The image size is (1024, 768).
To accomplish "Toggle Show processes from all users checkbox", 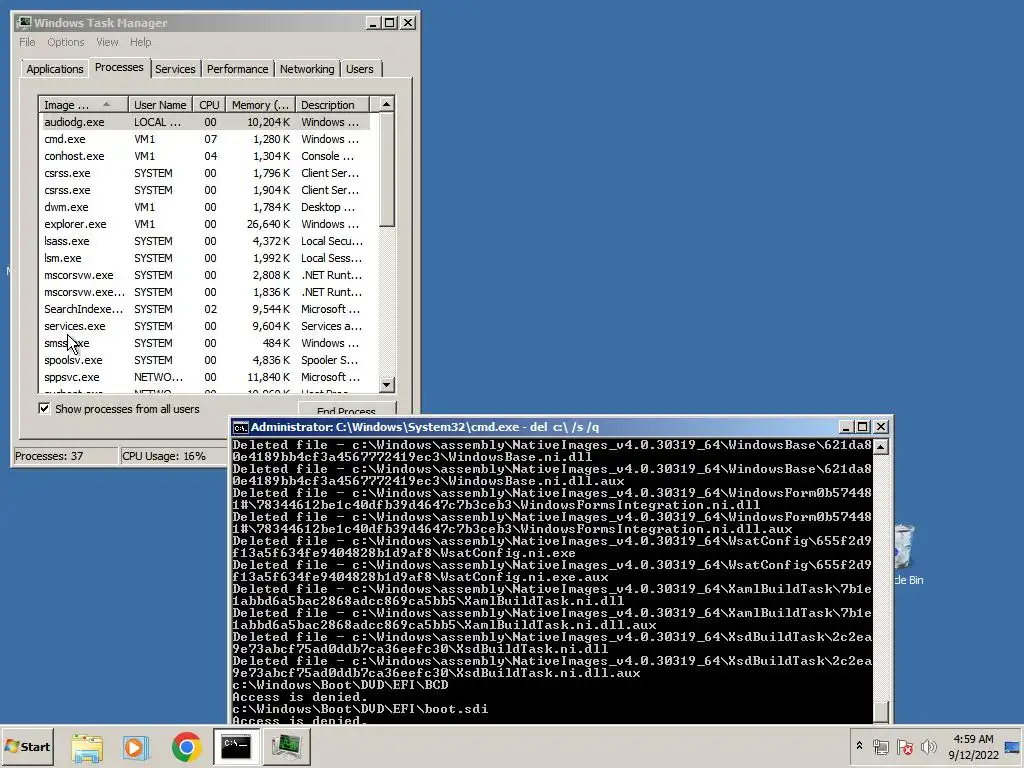I will (x=44, y=409).
